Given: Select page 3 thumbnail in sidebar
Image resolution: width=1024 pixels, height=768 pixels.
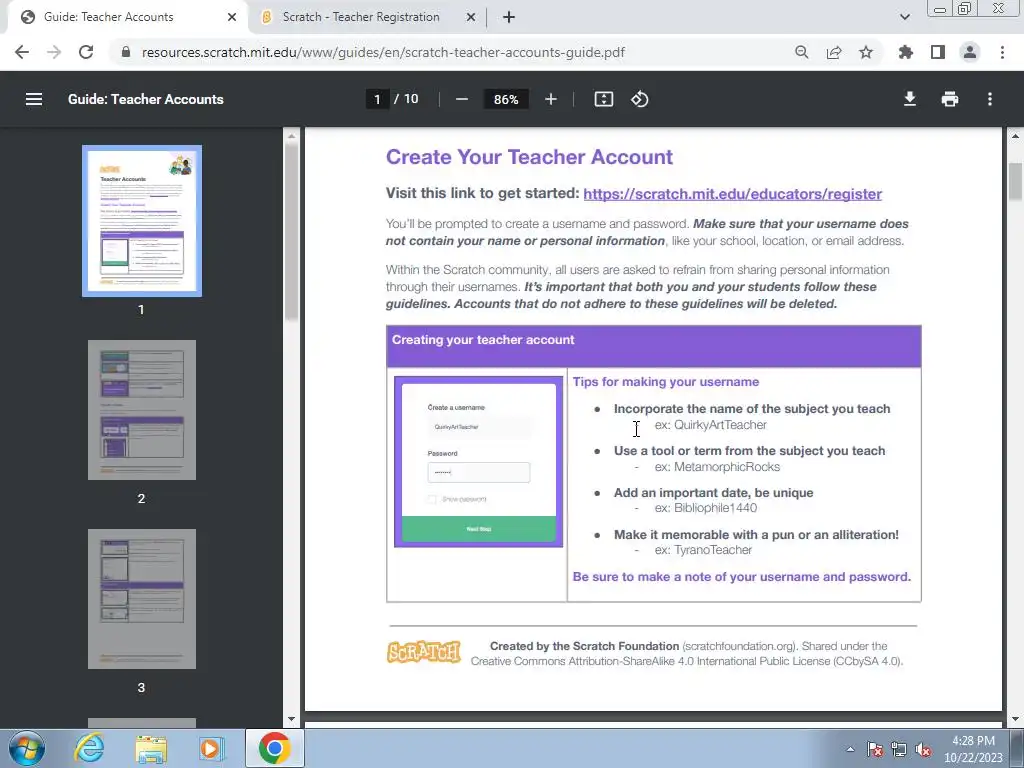Looking at the screenshot, I should (x=142, y=599).
